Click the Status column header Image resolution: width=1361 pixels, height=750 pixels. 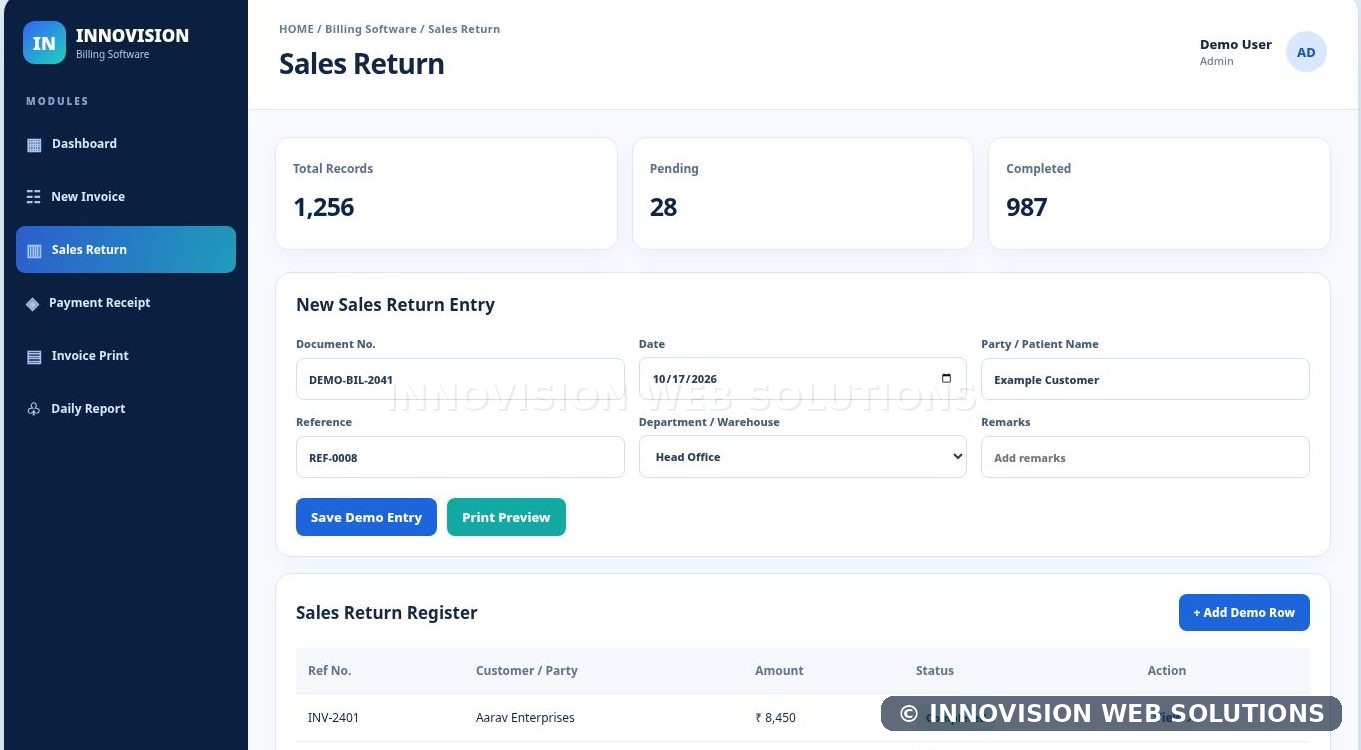coord(935,671)
